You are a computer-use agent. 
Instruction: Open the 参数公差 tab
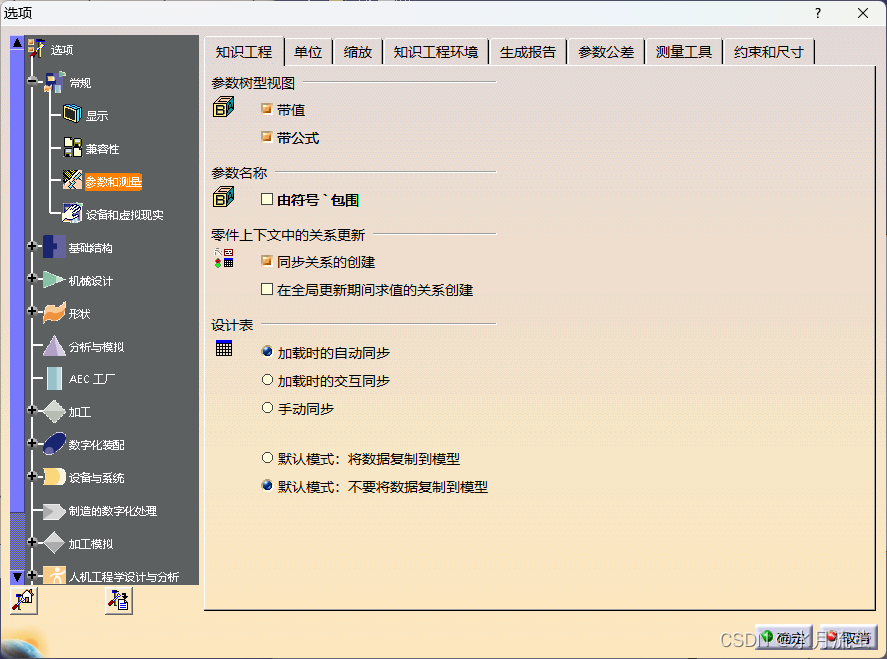pyautogui.click(x=606, y=52)
